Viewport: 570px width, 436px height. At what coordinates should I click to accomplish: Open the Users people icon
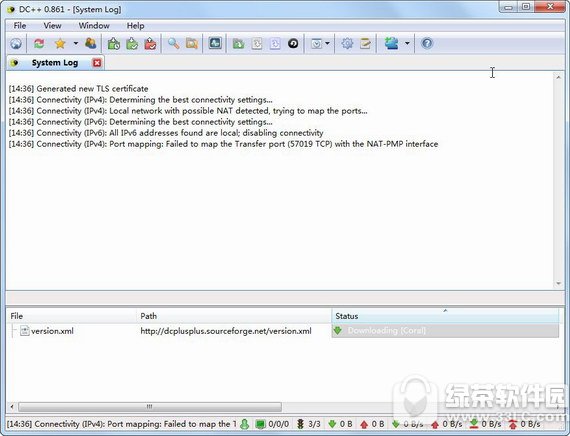tap(91, 44)
